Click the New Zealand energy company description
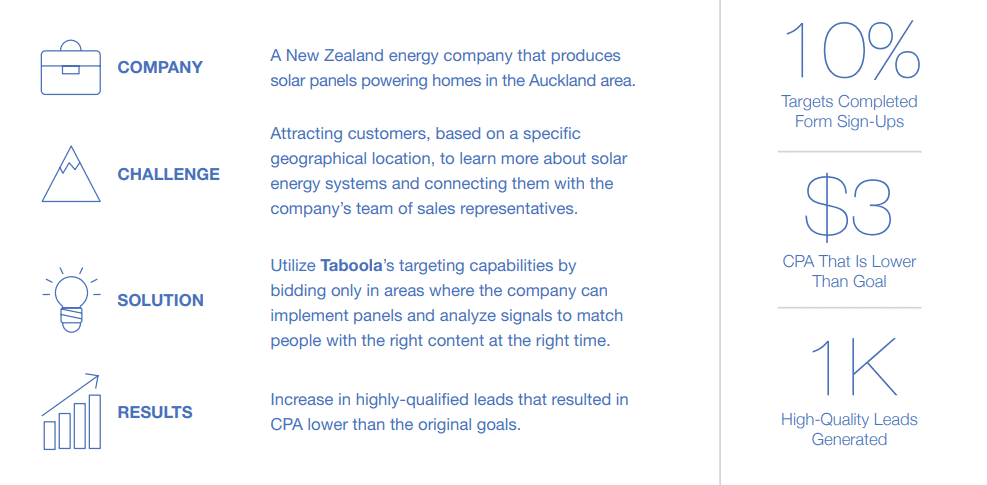This screenshot has width=987, height=485. click(x=451, y=68)
